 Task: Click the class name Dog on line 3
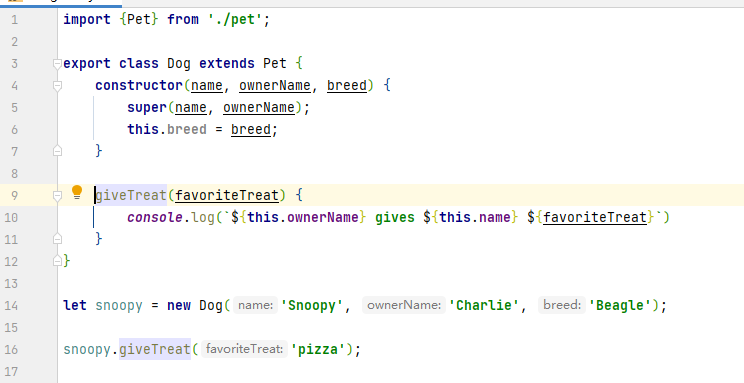tap(179, 64)
